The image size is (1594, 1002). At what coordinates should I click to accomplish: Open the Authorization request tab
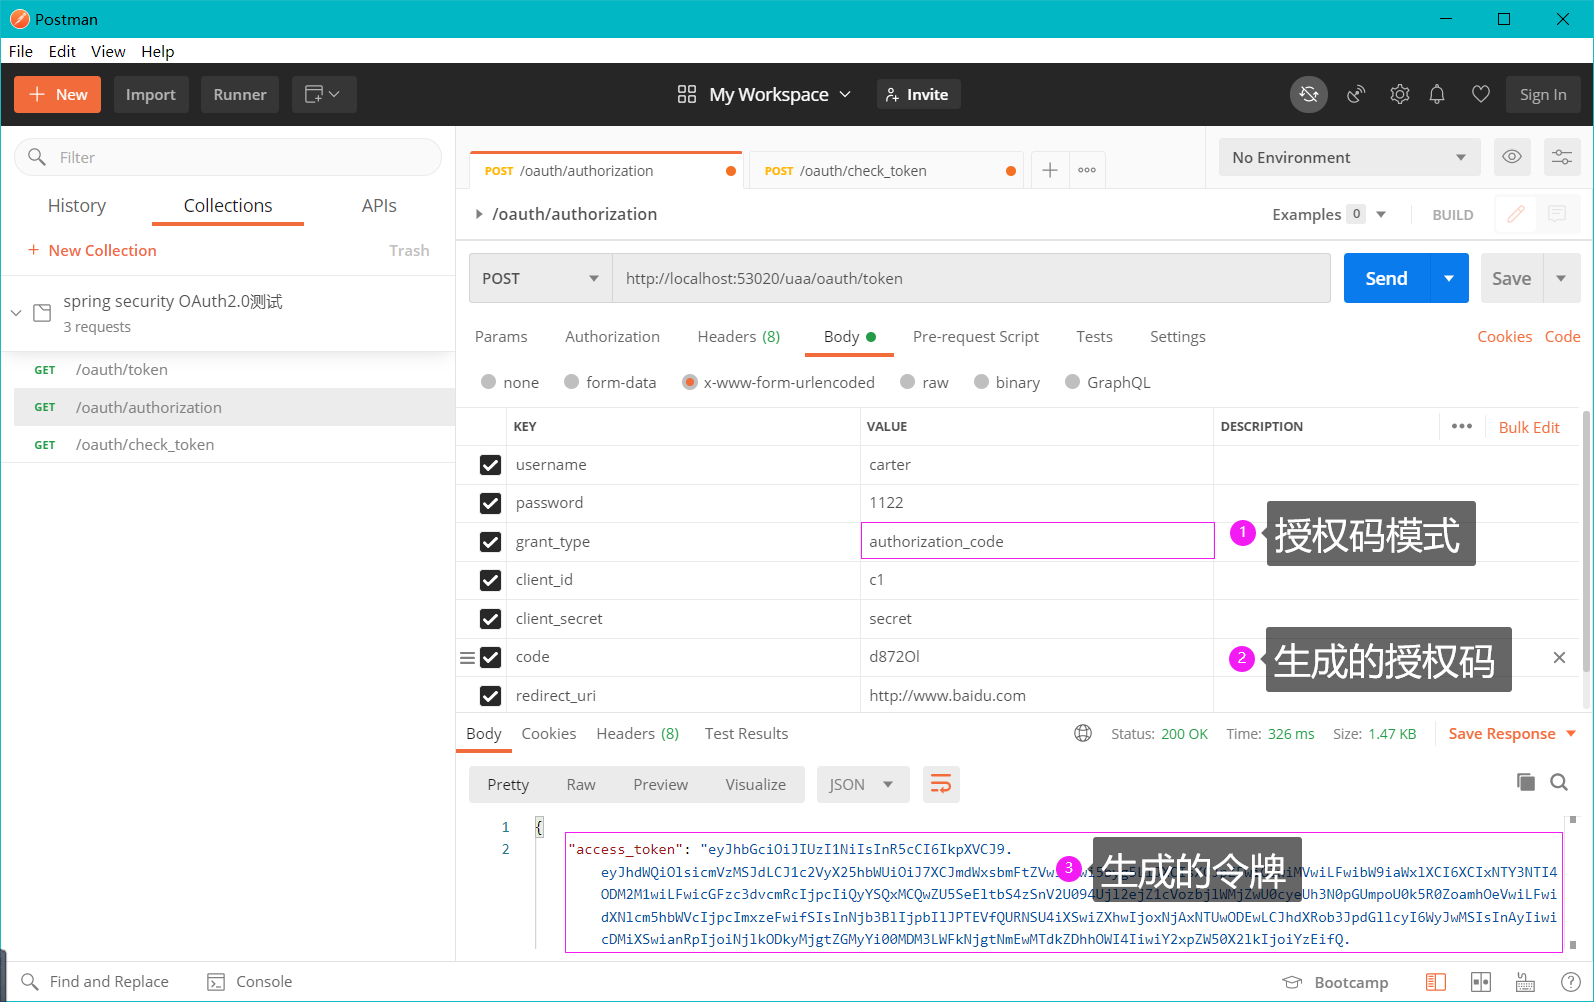pyautogui.click(x=612, y=337)
